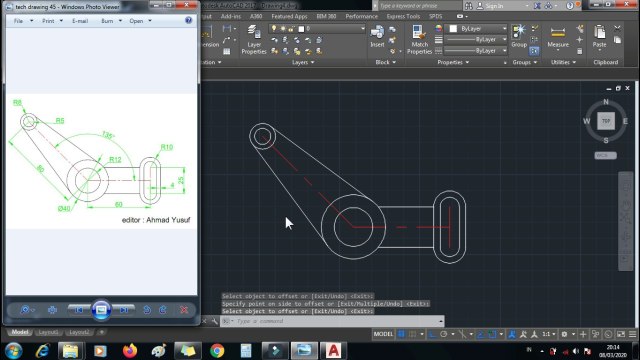
Task: Open command line customize wrench icon
Action: [x=214, y=321]
